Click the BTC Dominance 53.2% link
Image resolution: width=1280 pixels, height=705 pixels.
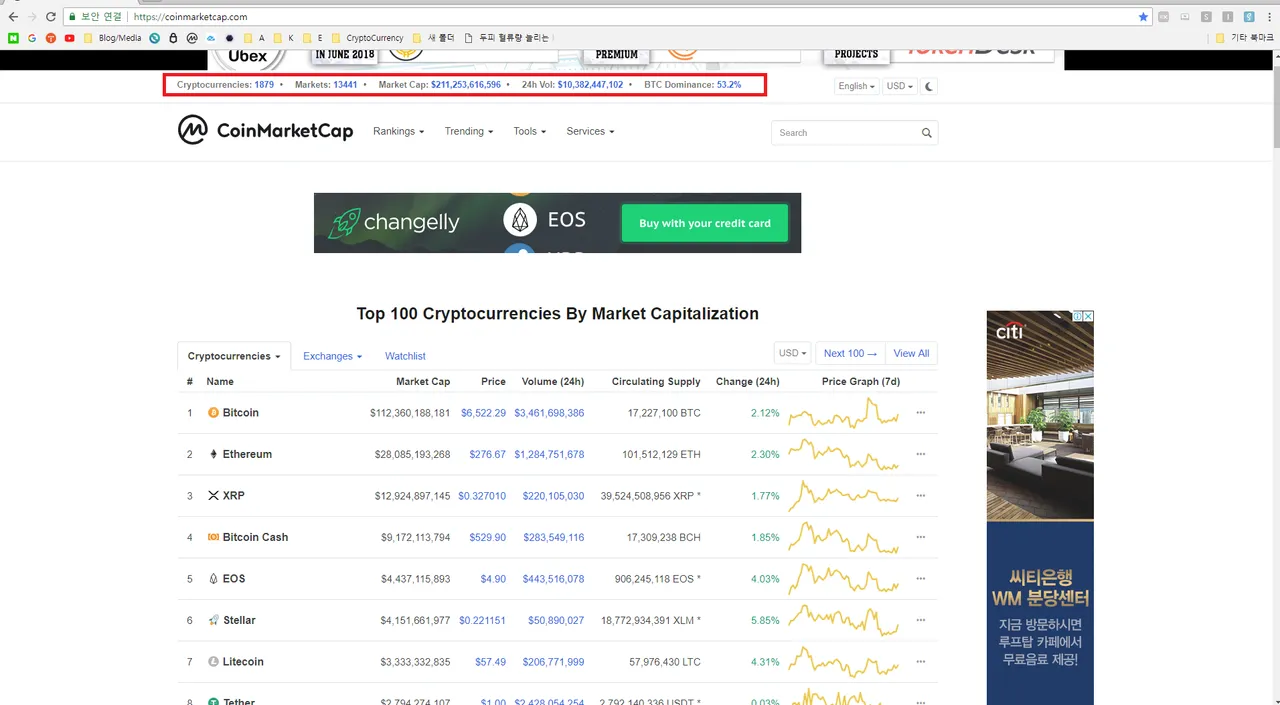pyautogui.click(x=729, y=85)
